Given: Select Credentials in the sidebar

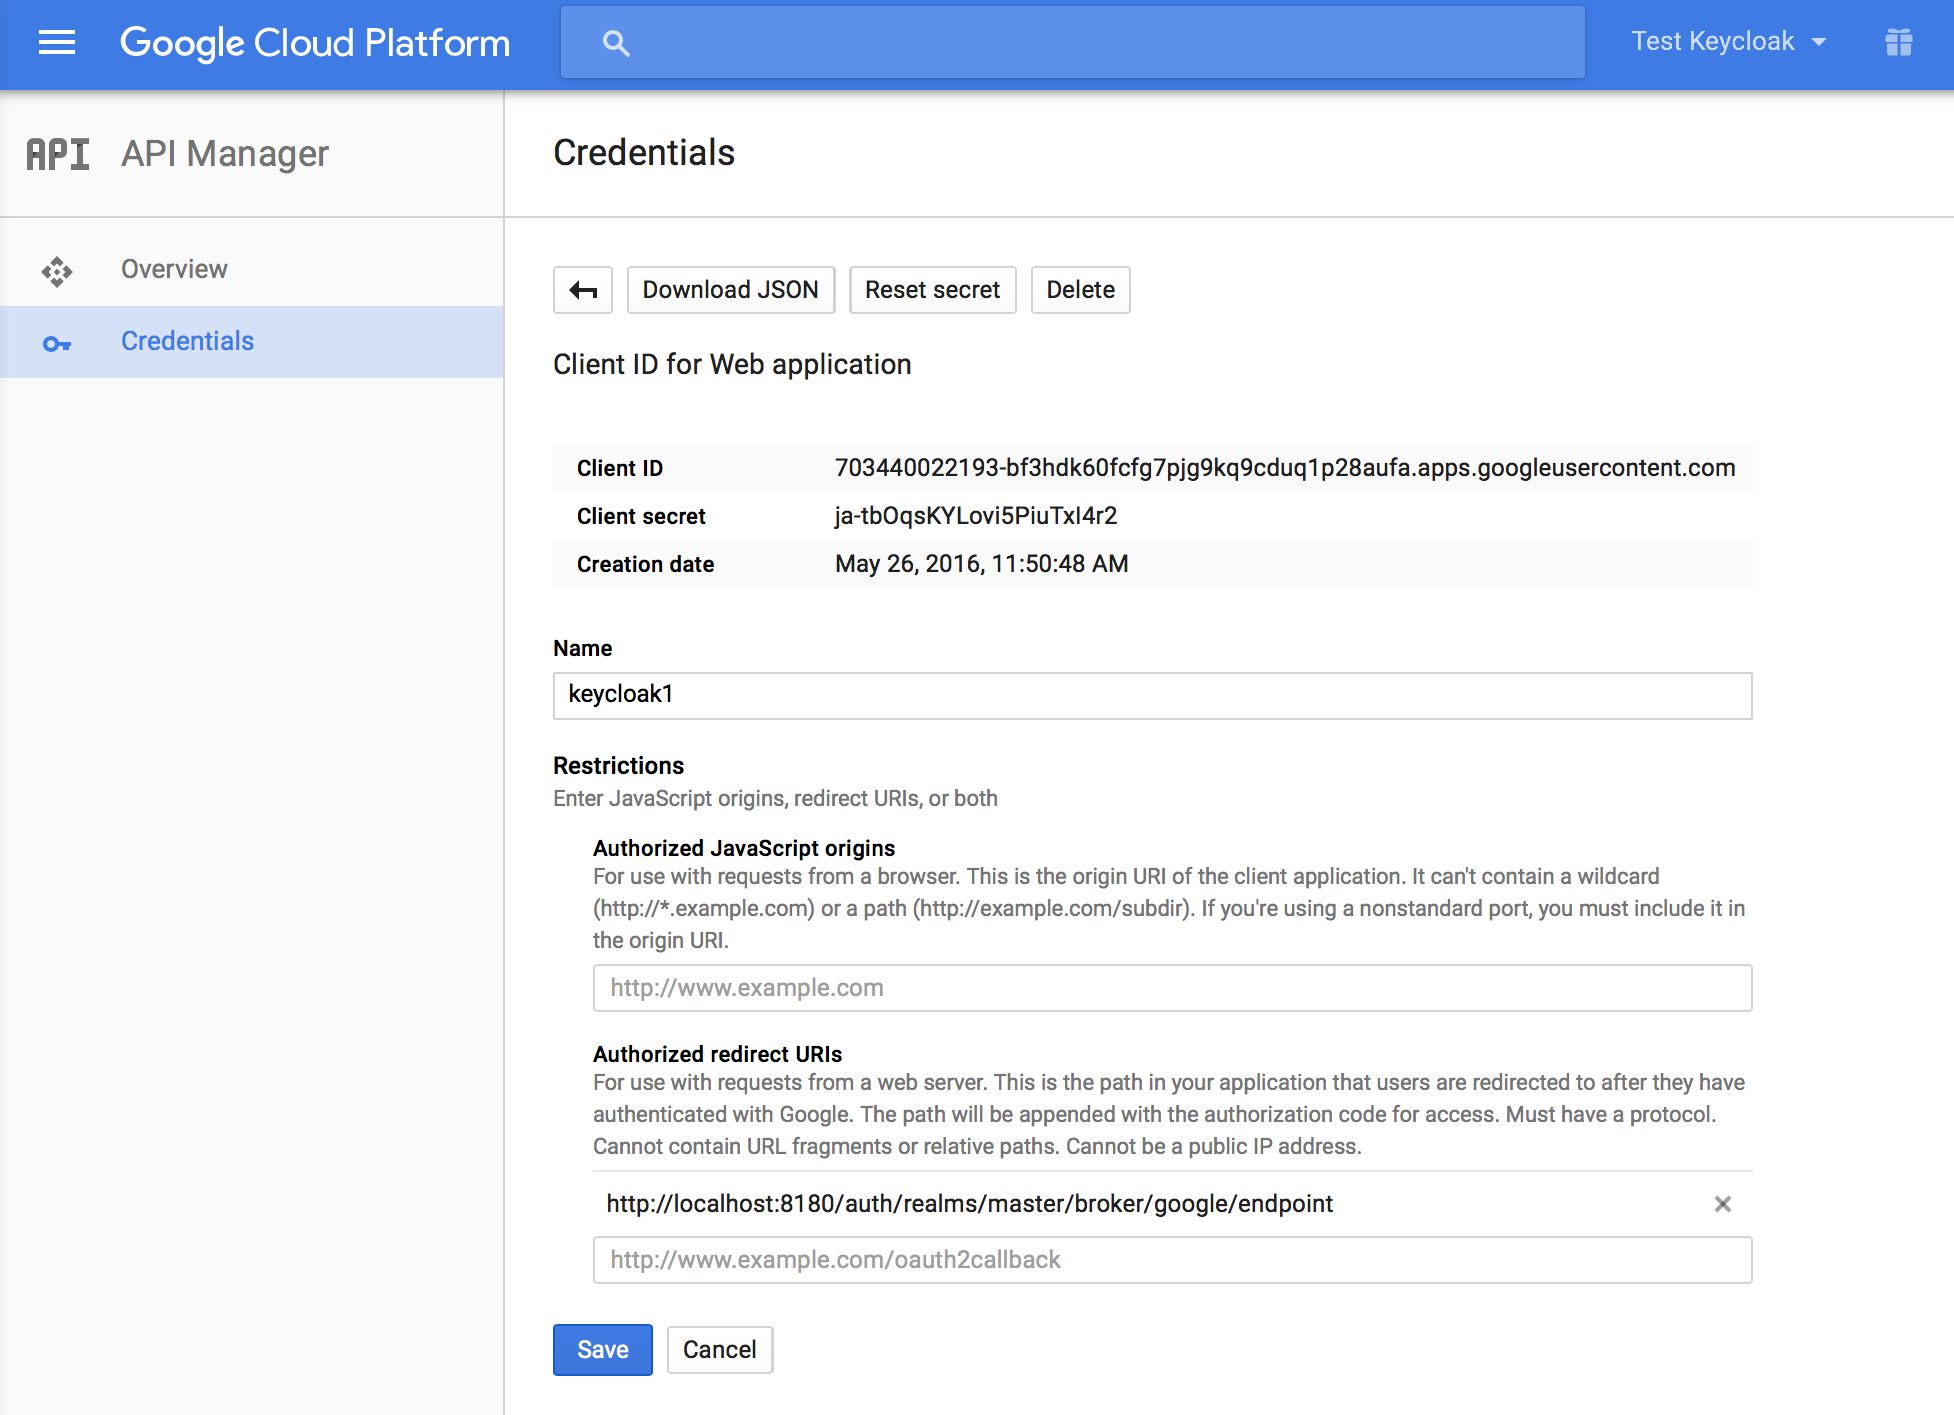Looking at the screenshot, I should 187,341.
